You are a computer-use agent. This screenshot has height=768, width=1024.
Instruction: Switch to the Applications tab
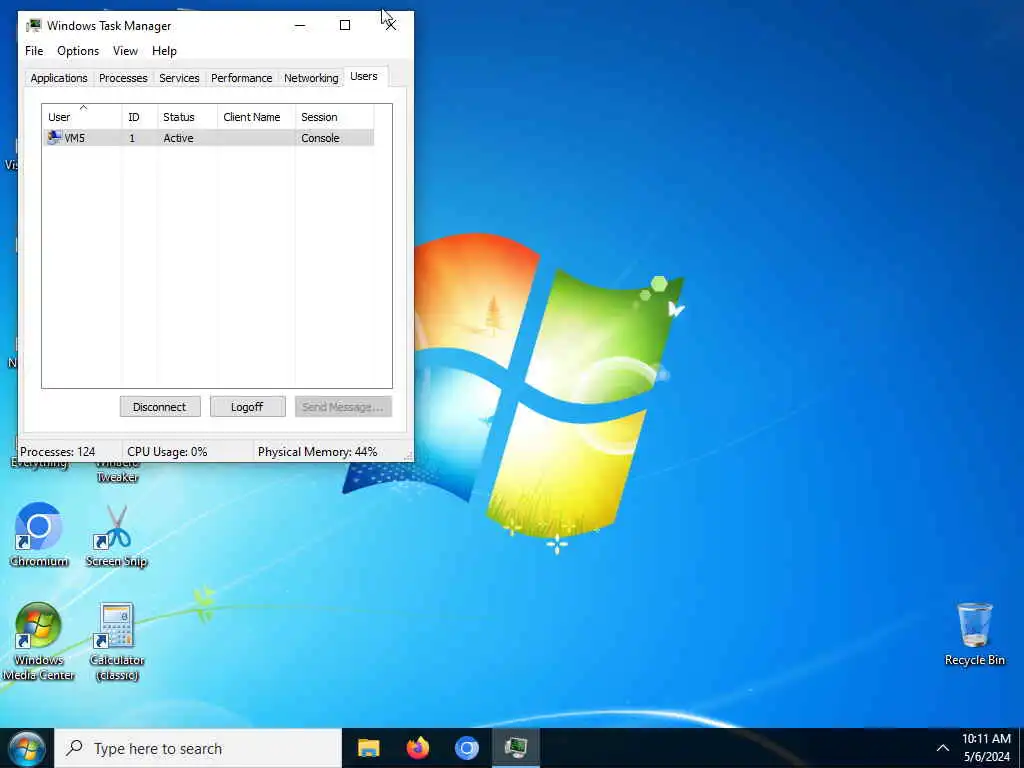pos(59,78)
